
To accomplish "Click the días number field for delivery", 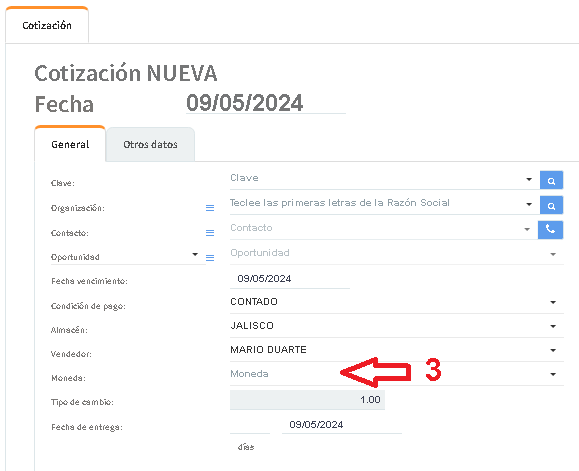I will 250,425.
